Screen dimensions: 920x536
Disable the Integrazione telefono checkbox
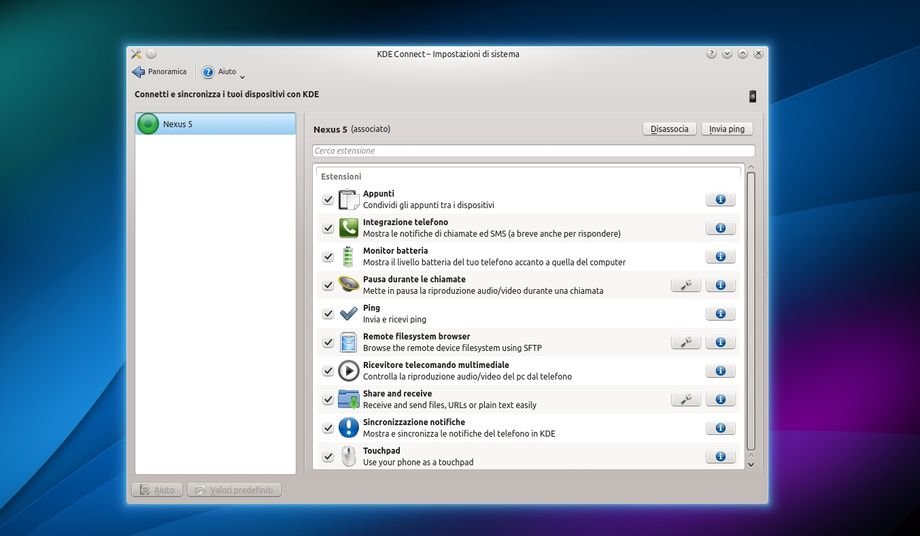point(328,228)
